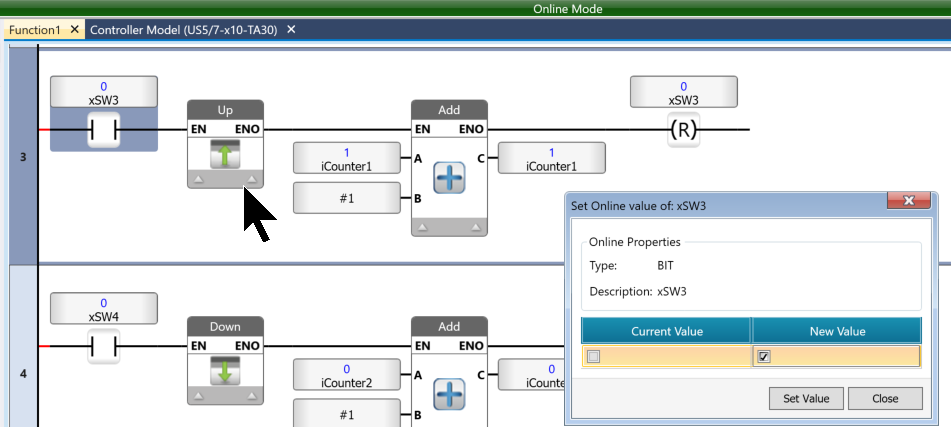Expand the Down block left triangle
951x427 pixels.
tap(198, 397)
